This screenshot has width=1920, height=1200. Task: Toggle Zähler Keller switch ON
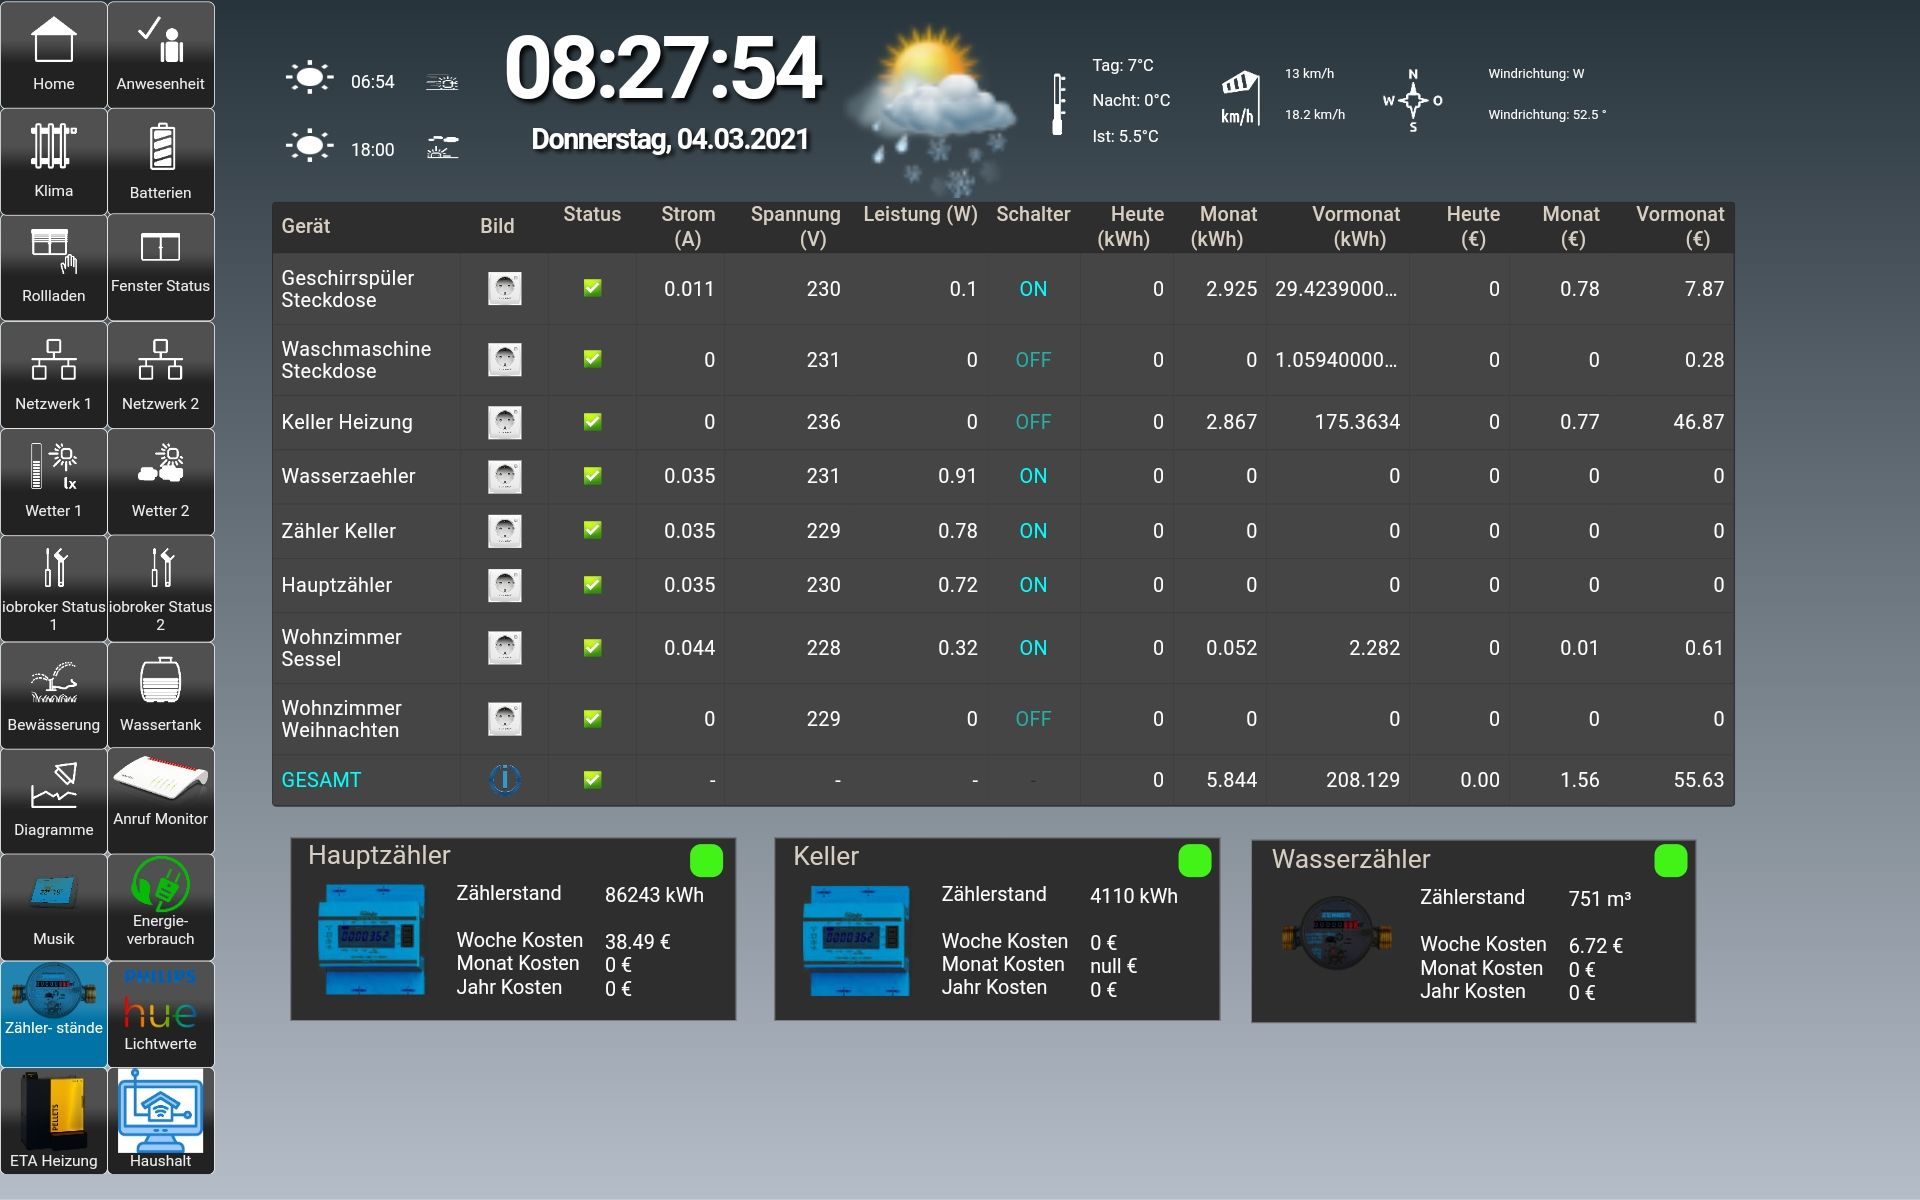coord(1033,531)
